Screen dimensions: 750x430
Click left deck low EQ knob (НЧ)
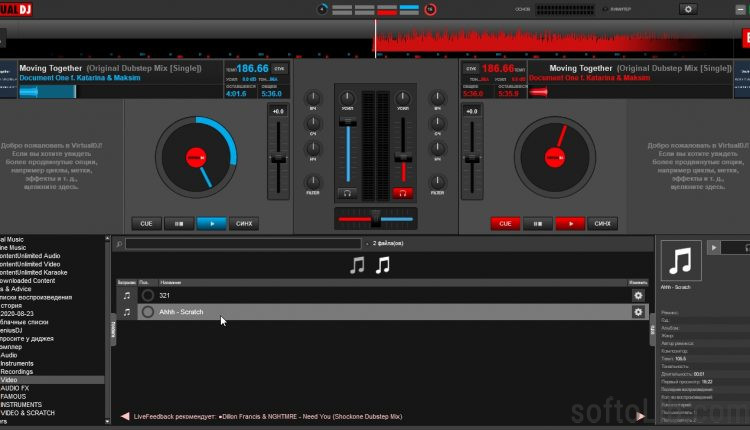pyautogui.click(x=313, y=149)
